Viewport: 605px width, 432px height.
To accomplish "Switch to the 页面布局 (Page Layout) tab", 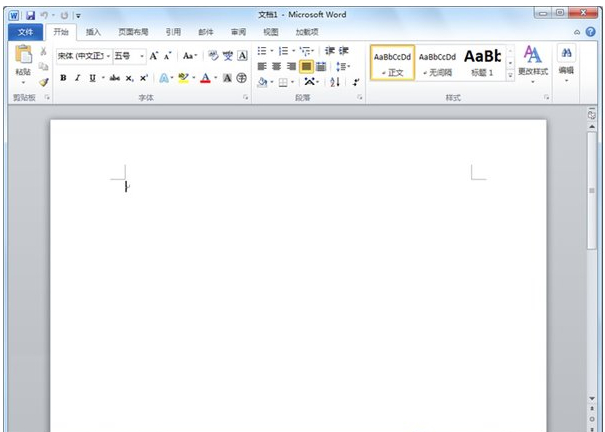I will (x=133, y=32).
